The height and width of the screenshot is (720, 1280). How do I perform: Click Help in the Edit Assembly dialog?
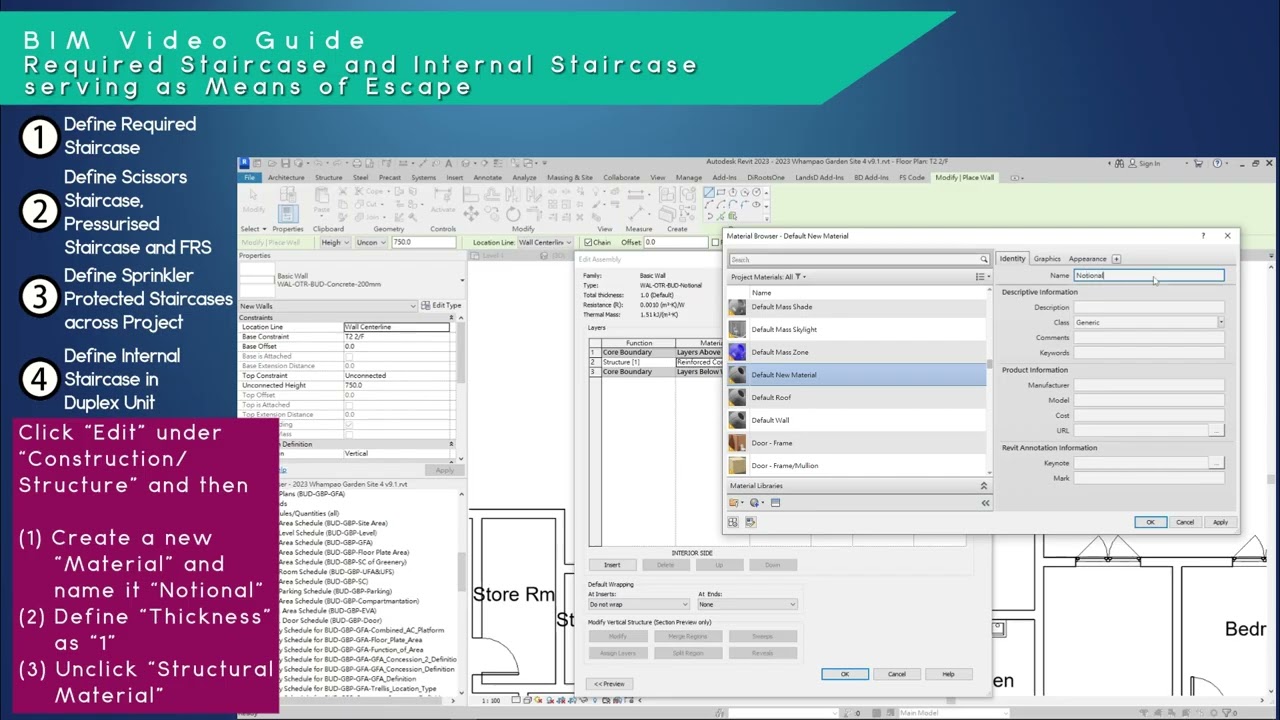pos(948,674)
